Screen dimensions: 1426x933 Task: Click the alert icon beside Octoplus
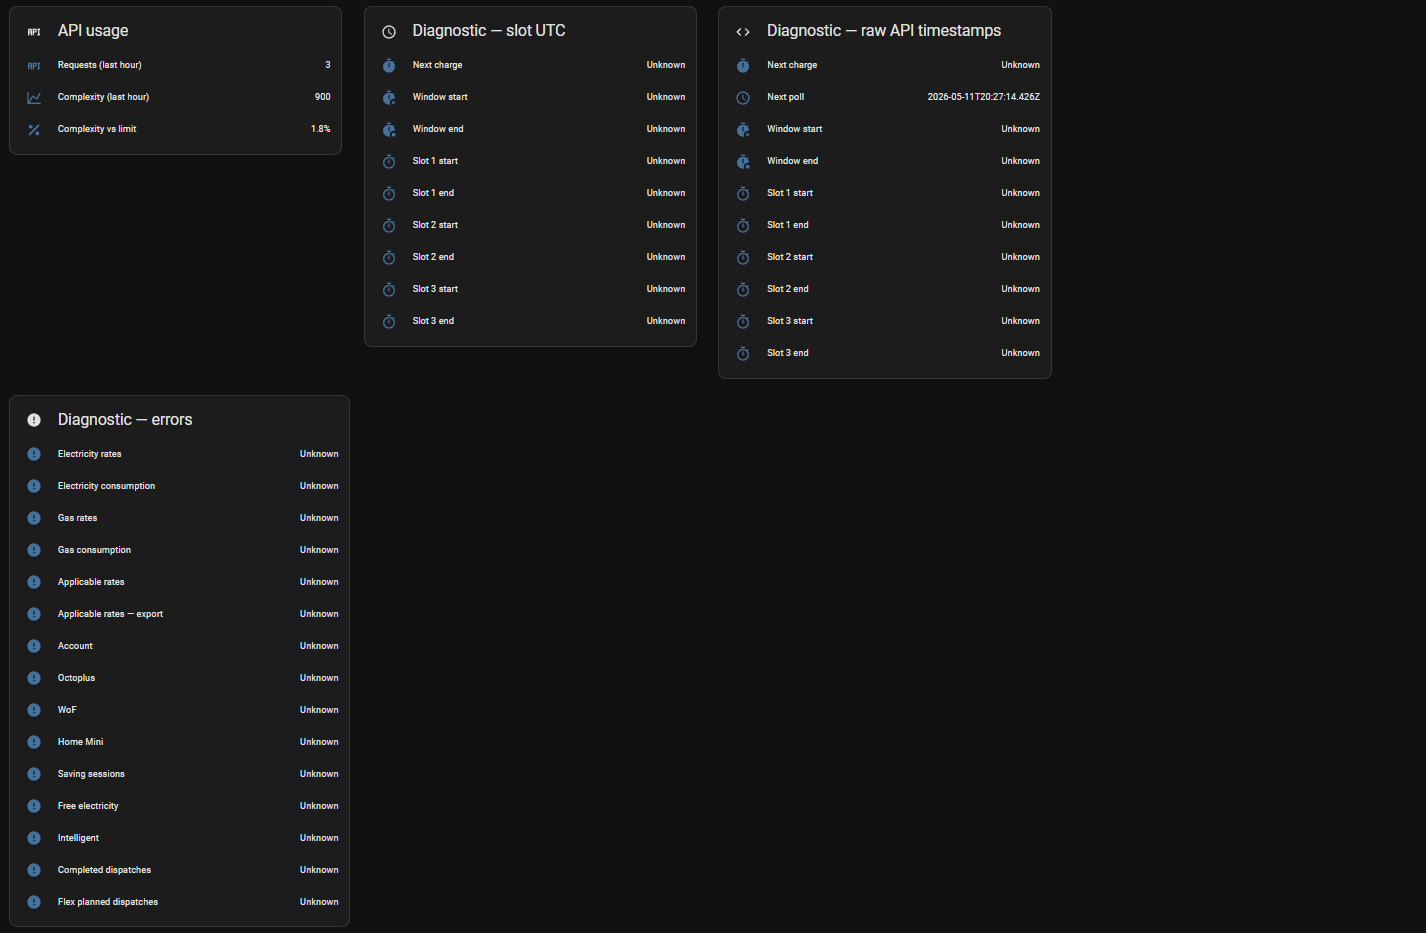[x=34, y=678]
